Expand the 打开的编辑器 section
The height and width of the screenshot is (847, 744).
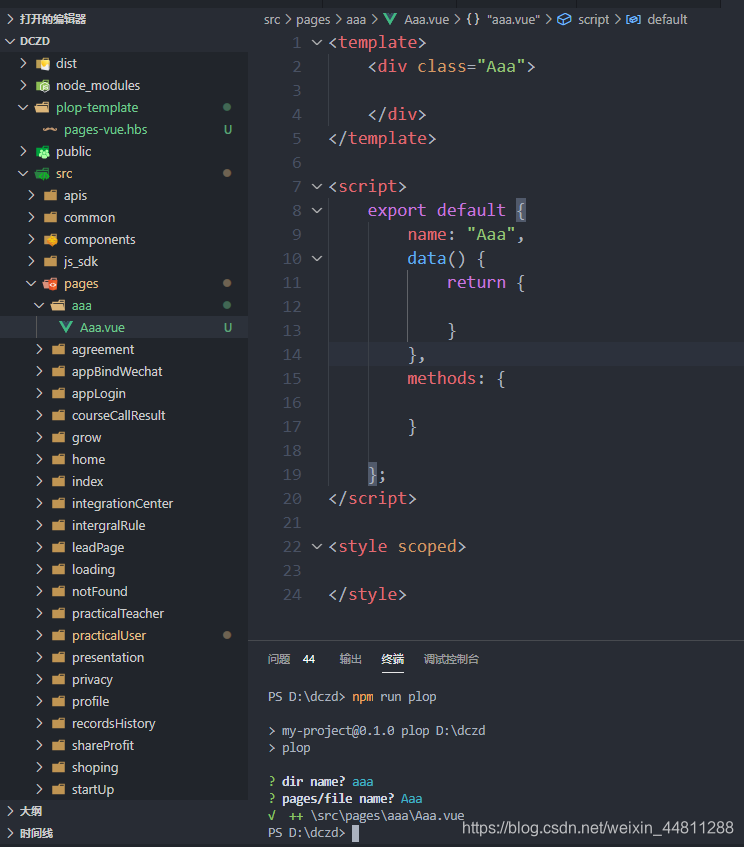click(10, 19)
